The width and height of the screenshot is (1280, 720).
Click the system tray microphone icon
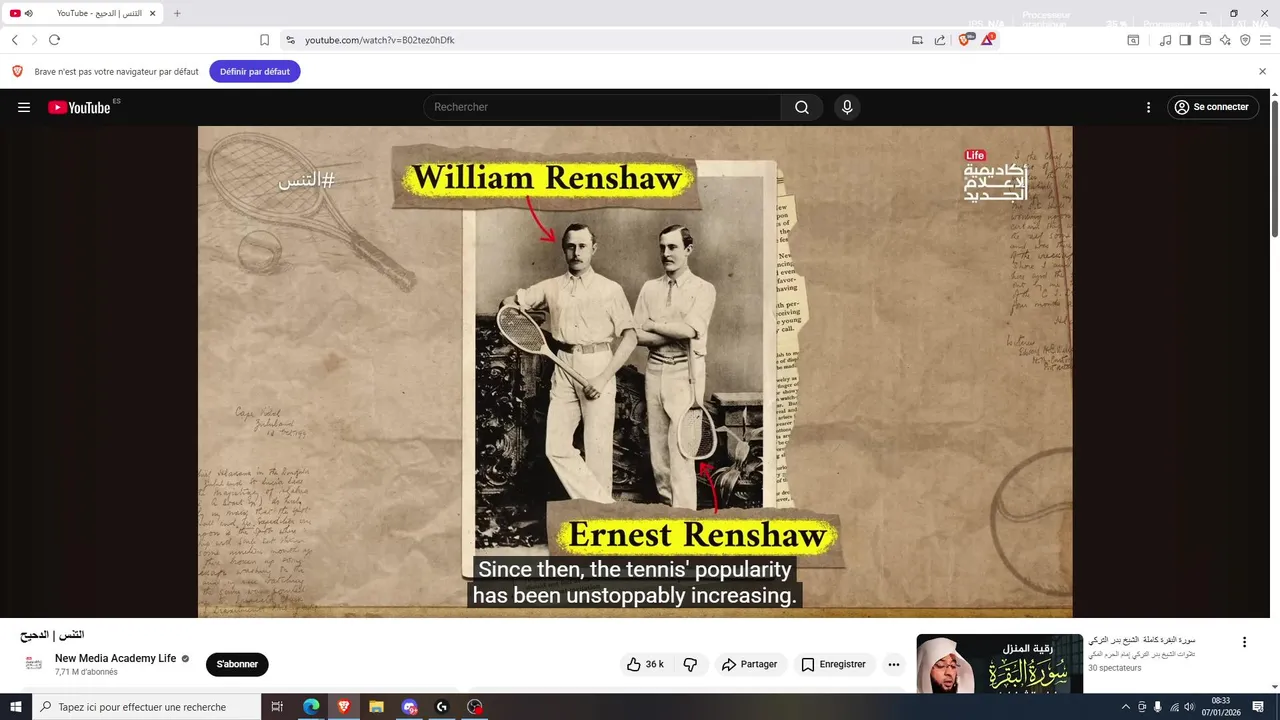click(1158, 707)
